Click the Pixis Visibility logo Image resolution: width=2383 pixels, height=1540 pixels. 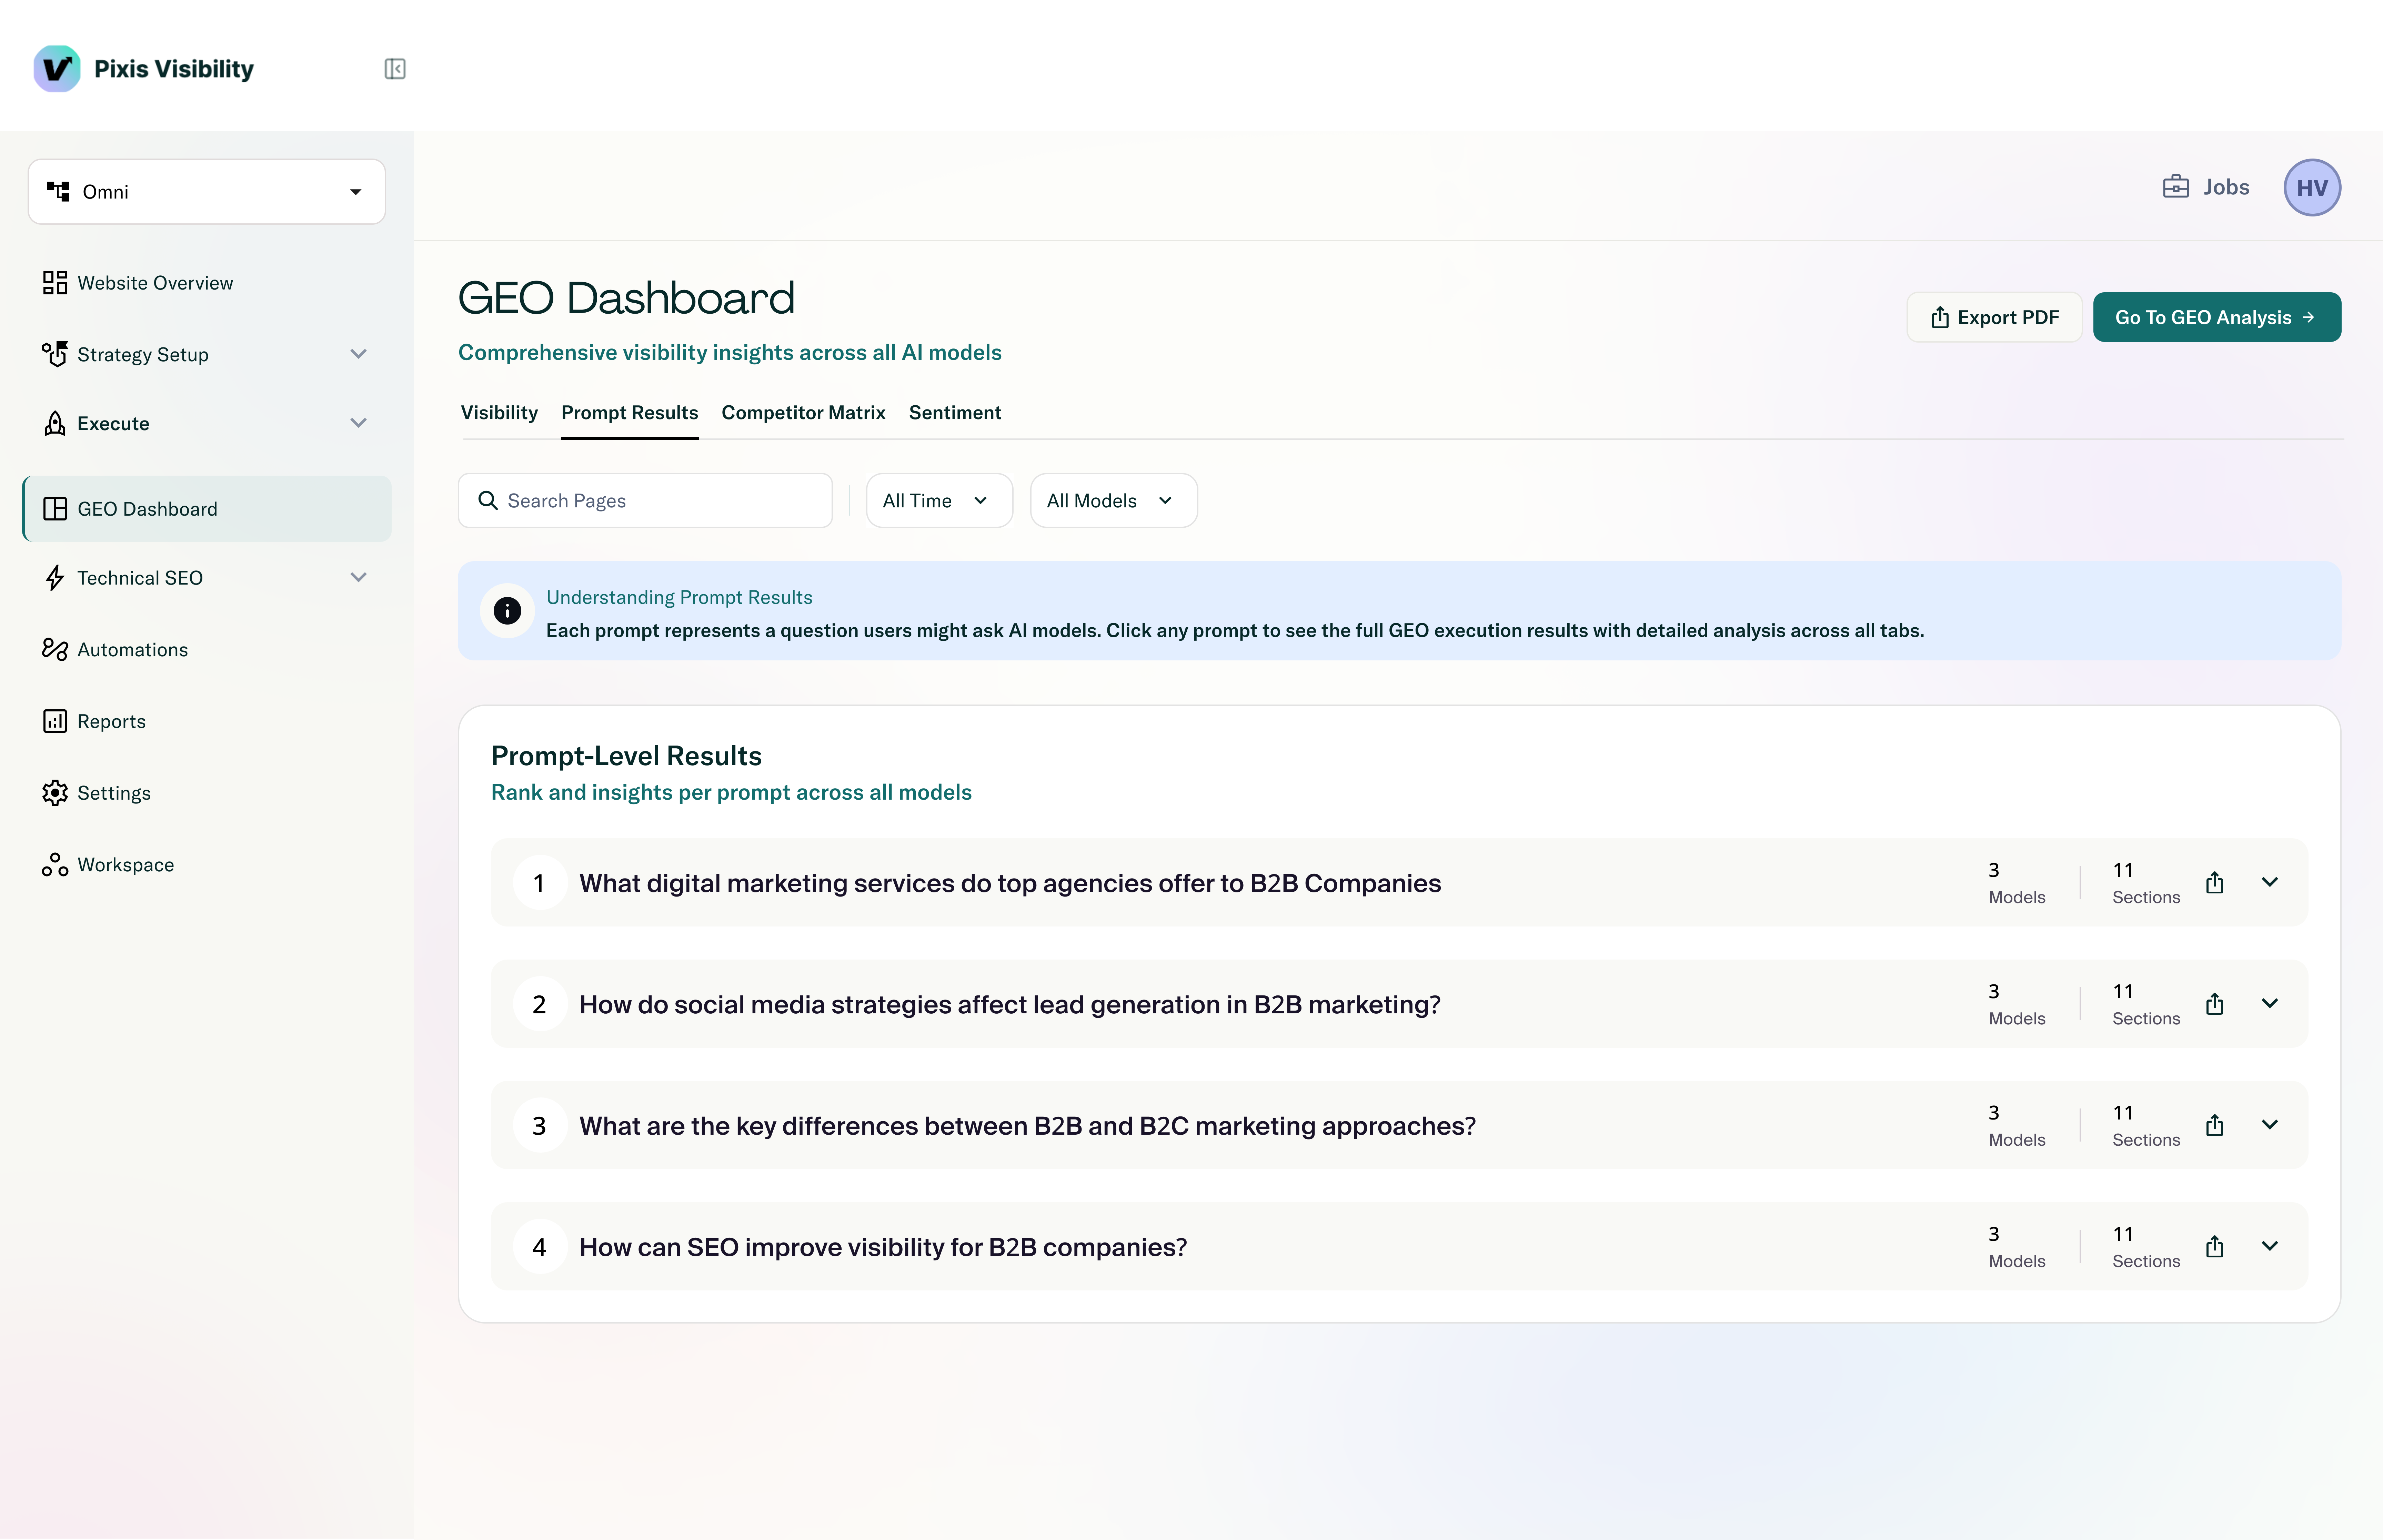[x=57, y=69]
